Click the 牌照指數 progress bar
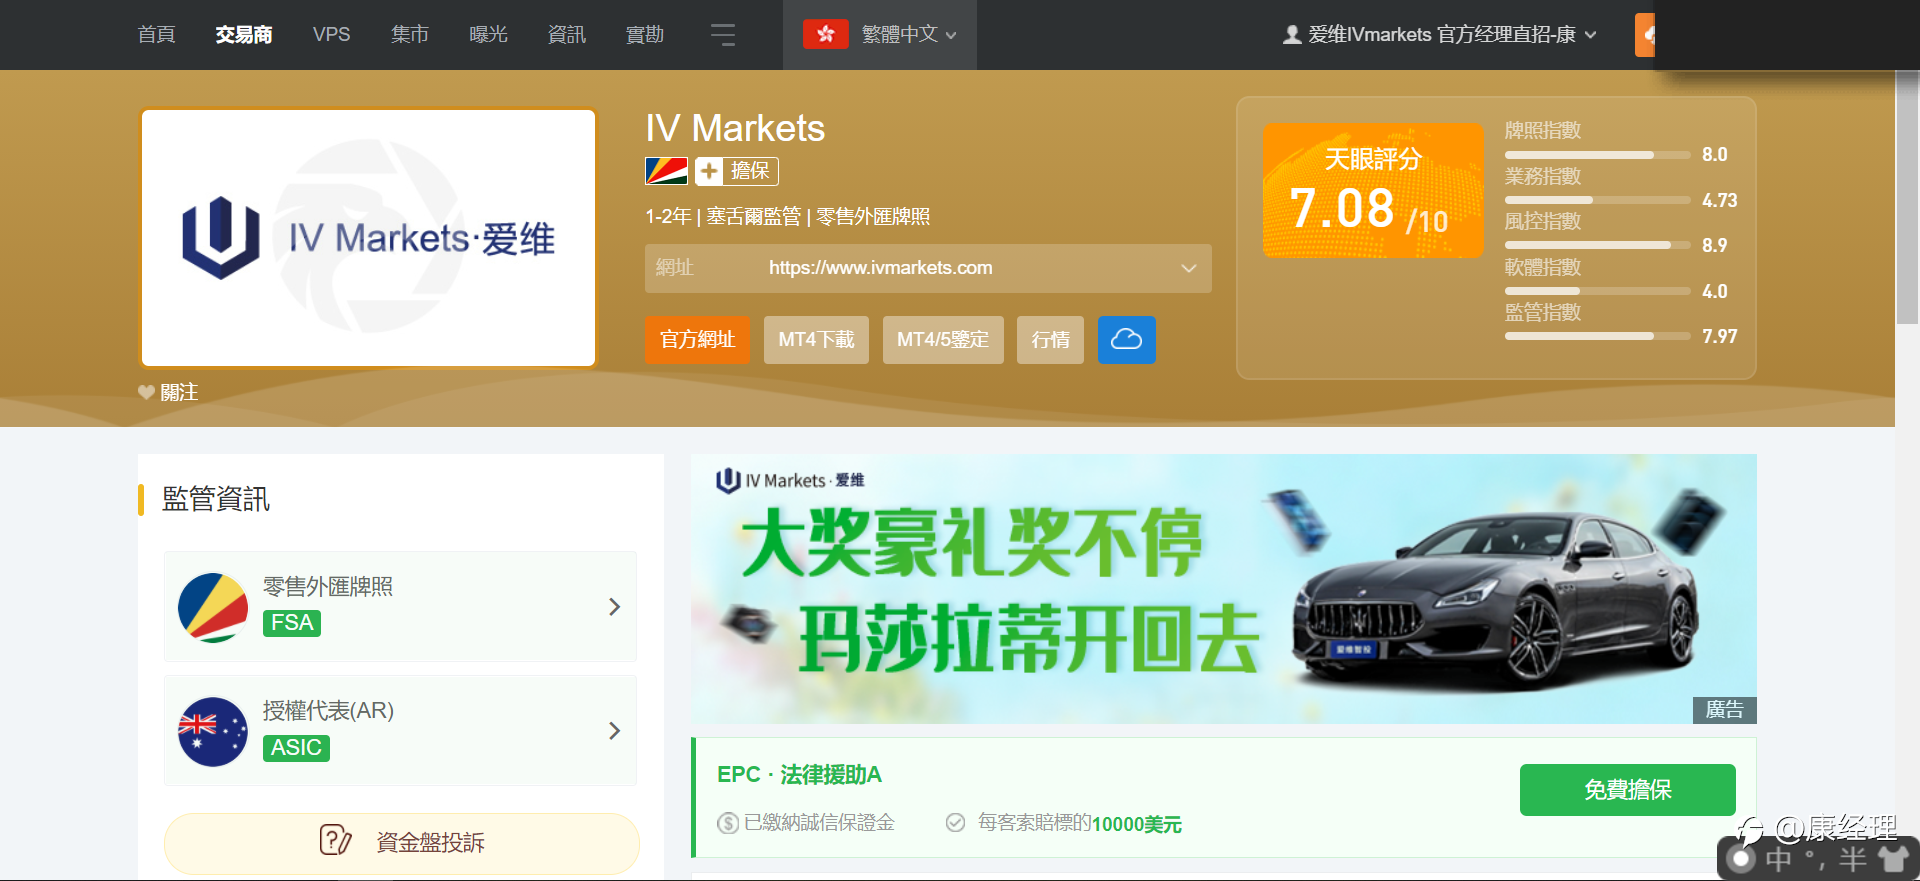The height and width of the screenshot is (881, 1920). tap(1597, 155)
